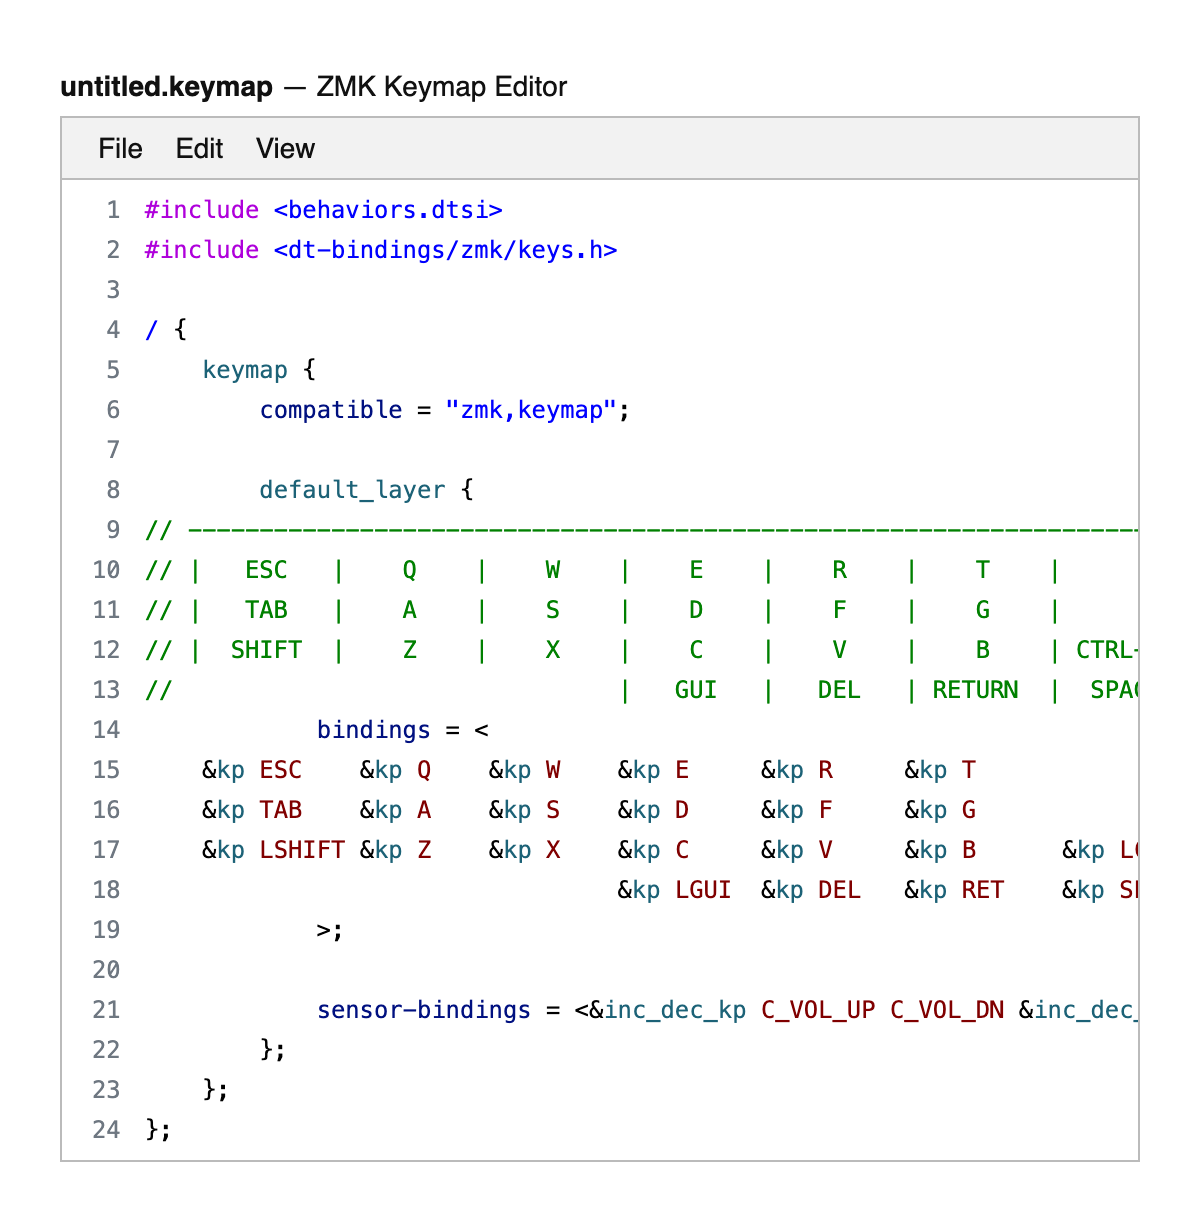
Task: Select line number 14 in gutter
Action: pos(106,730)
